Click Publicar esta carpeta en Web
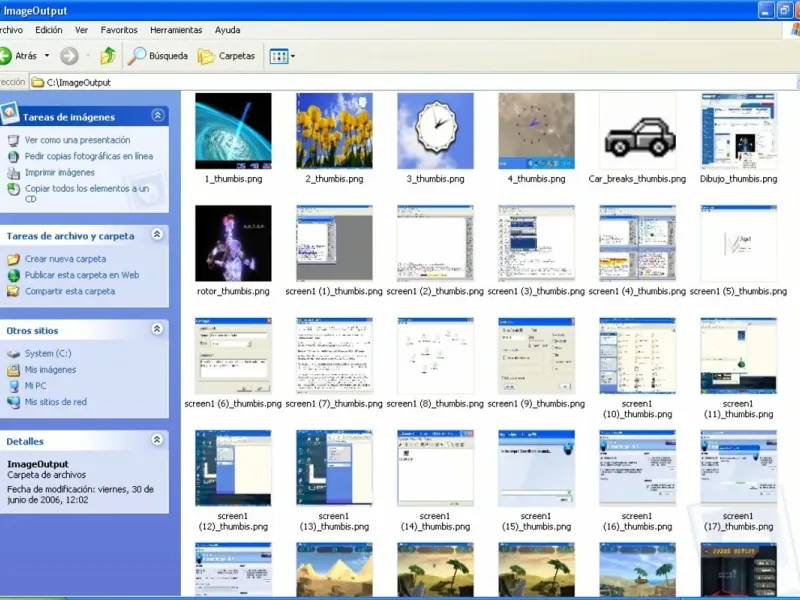 click(x=81, y=275)
